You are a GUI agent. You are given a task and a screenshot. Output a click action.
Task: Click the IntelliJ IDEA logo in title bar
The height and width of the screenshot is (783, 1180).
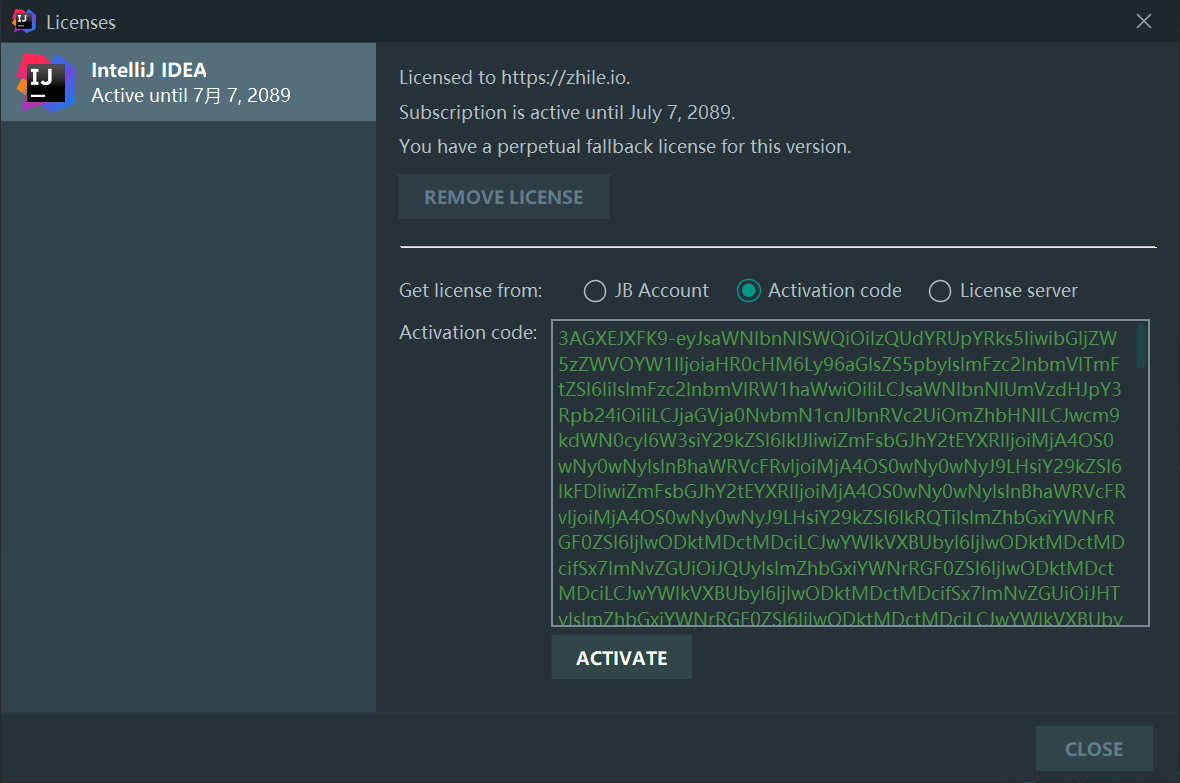[x=23, y=21]
